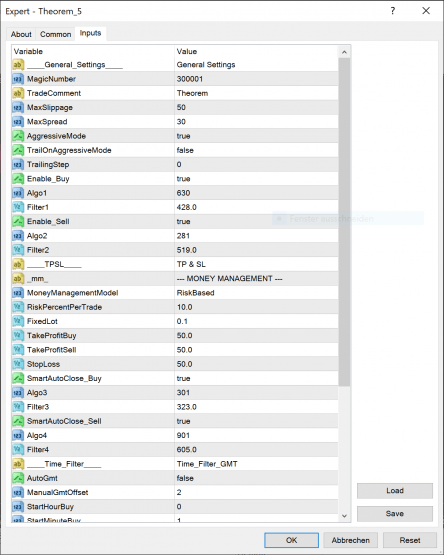Click the double icon beside StopLoss
Image resolution: width=444 pixels, height=555 pixels.
[x=18, y=364]
